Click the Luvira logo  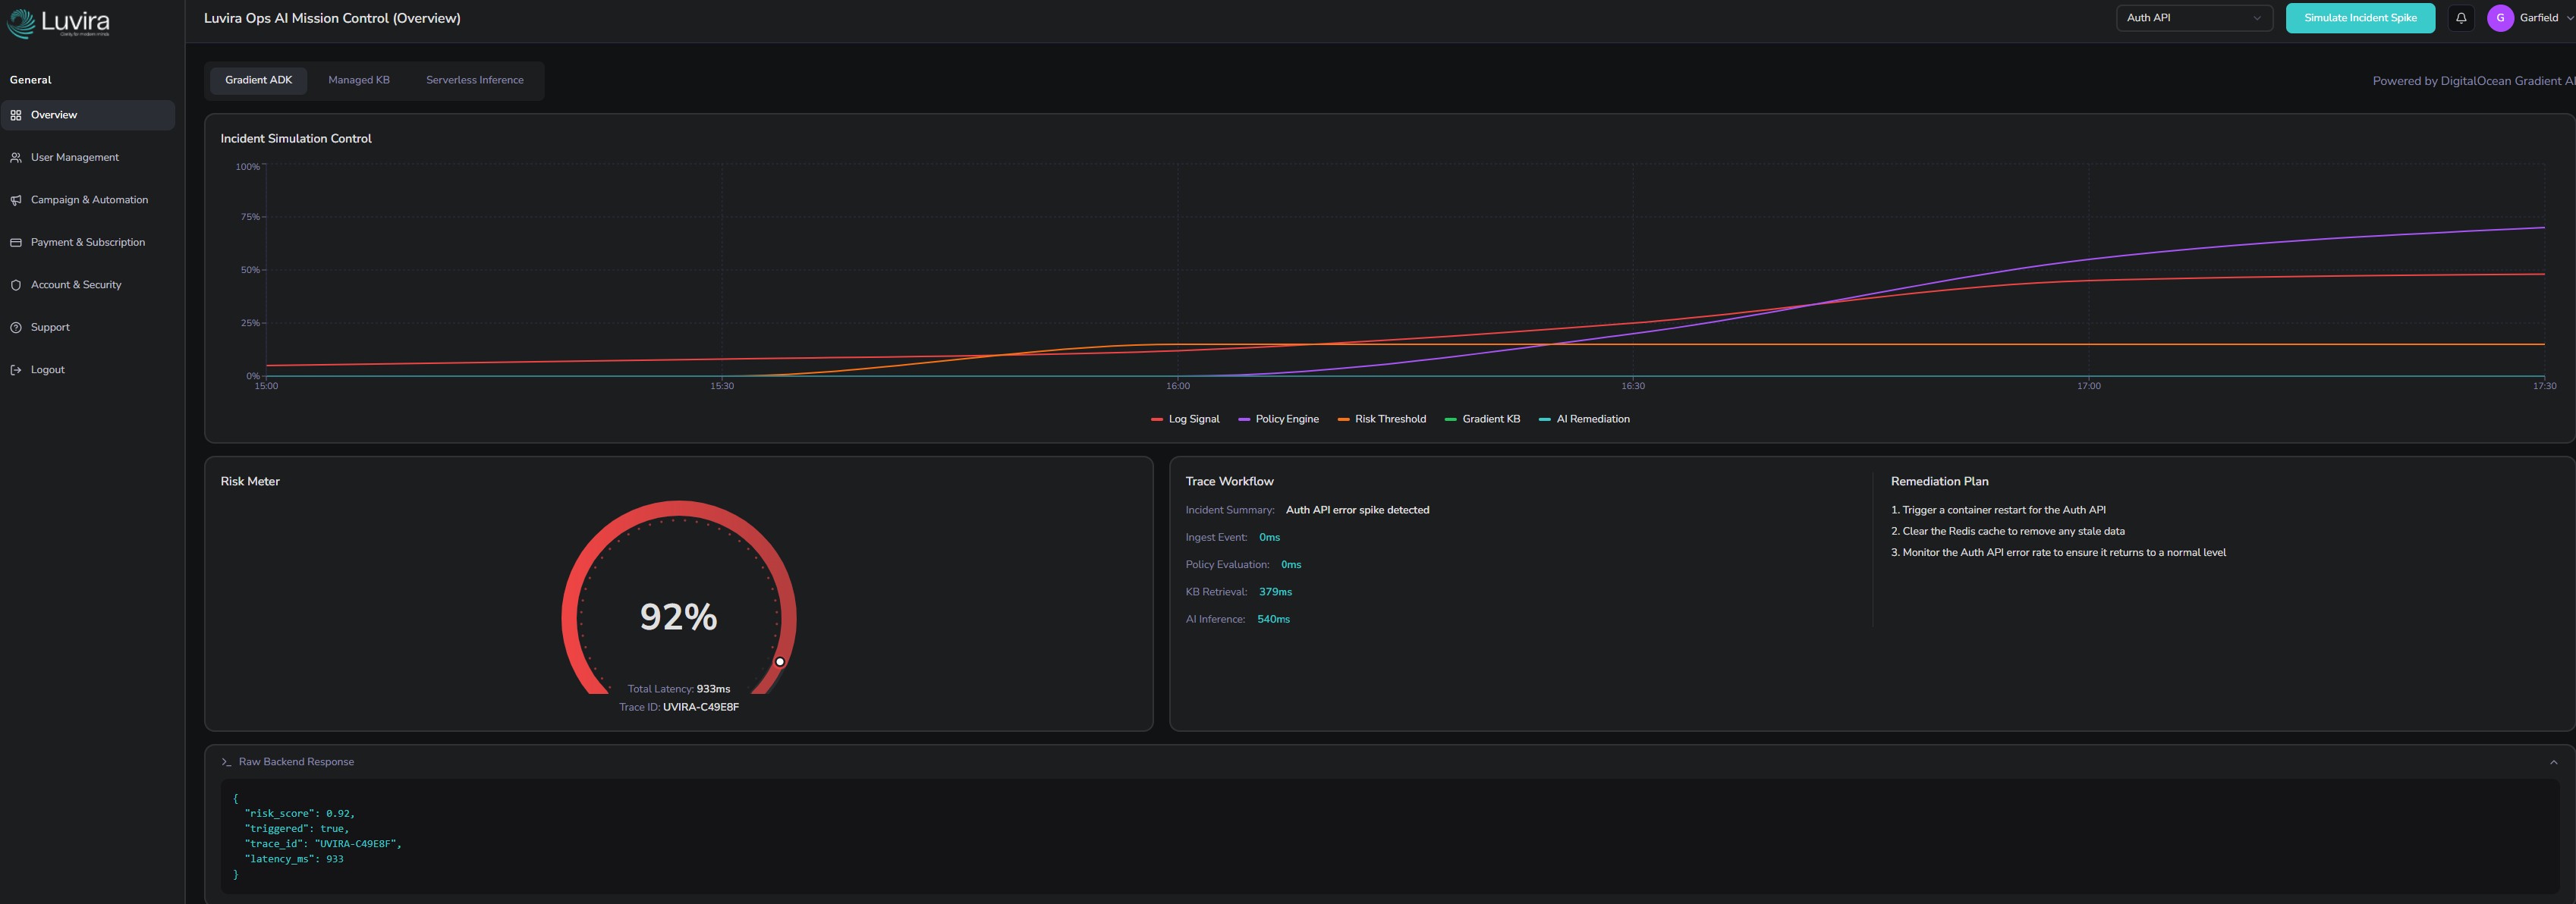click(58, 23)
